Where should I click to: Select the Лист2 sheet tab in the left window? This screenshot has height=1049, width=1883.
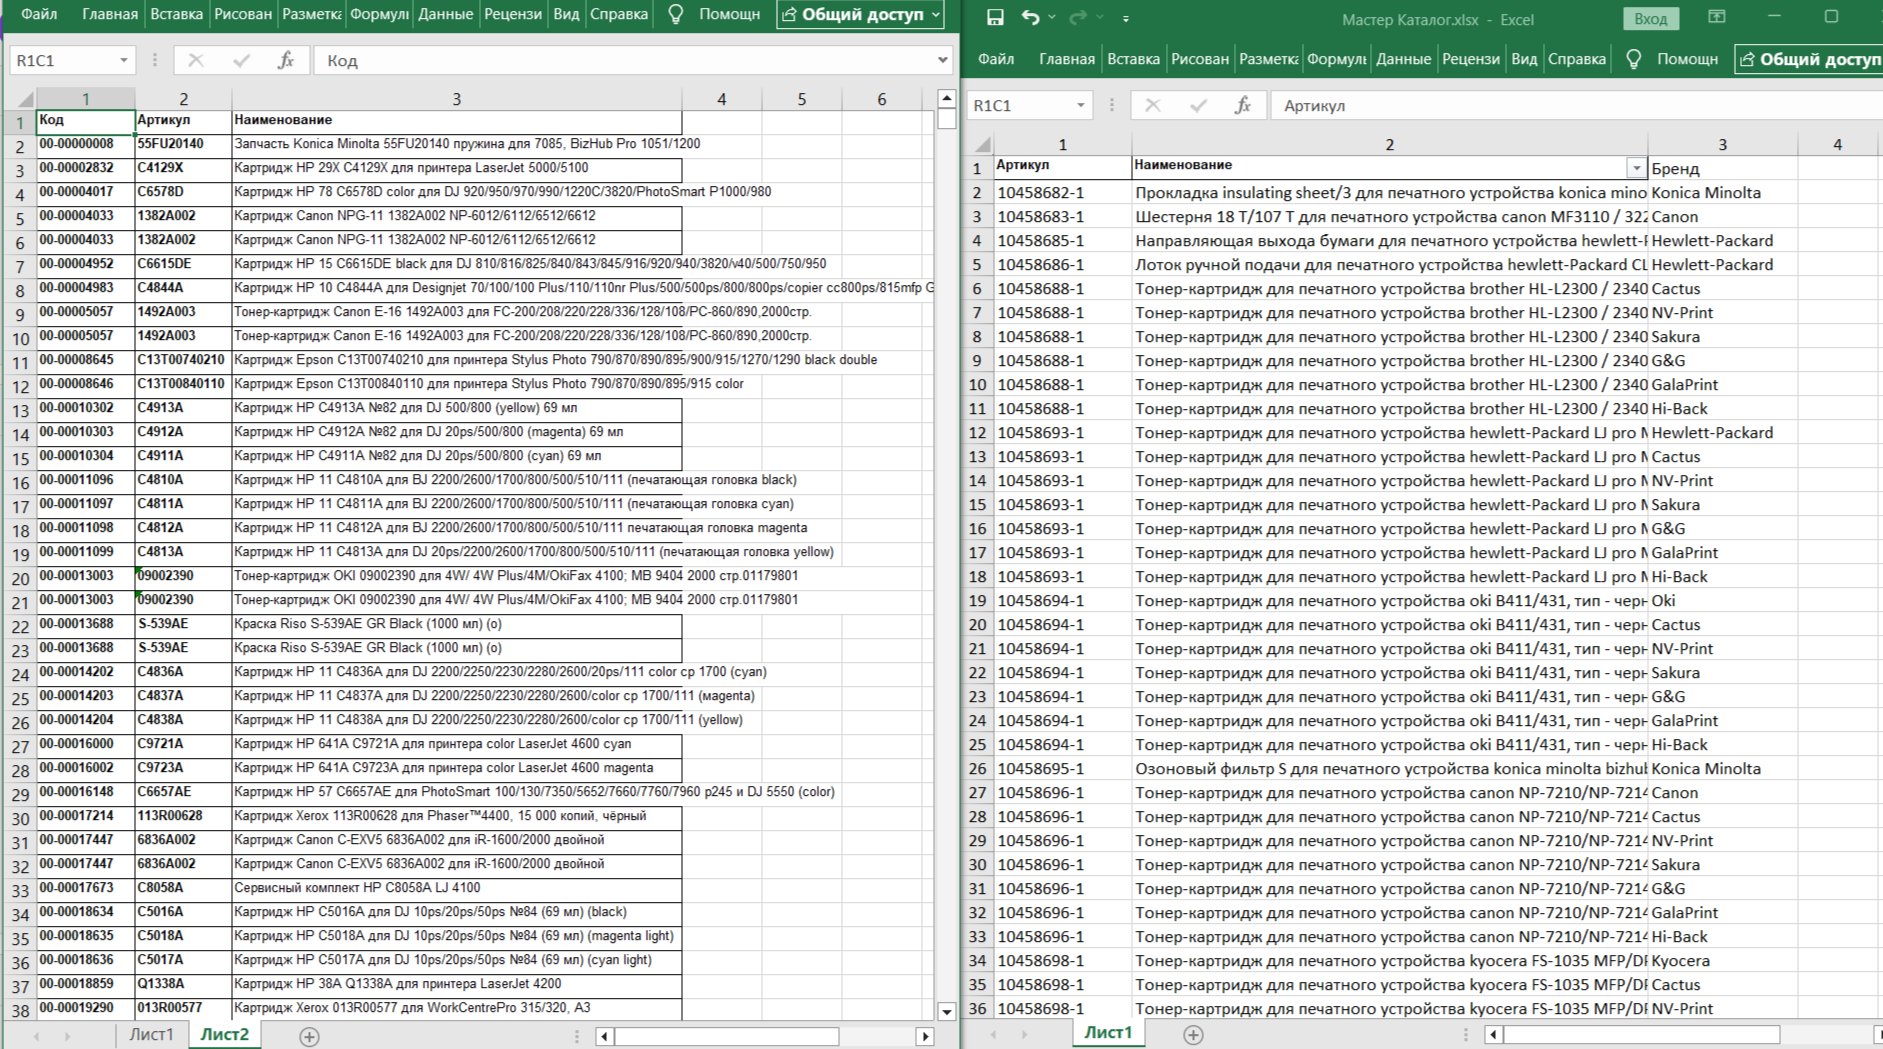pyautogui.click(x=225, y=1035)
